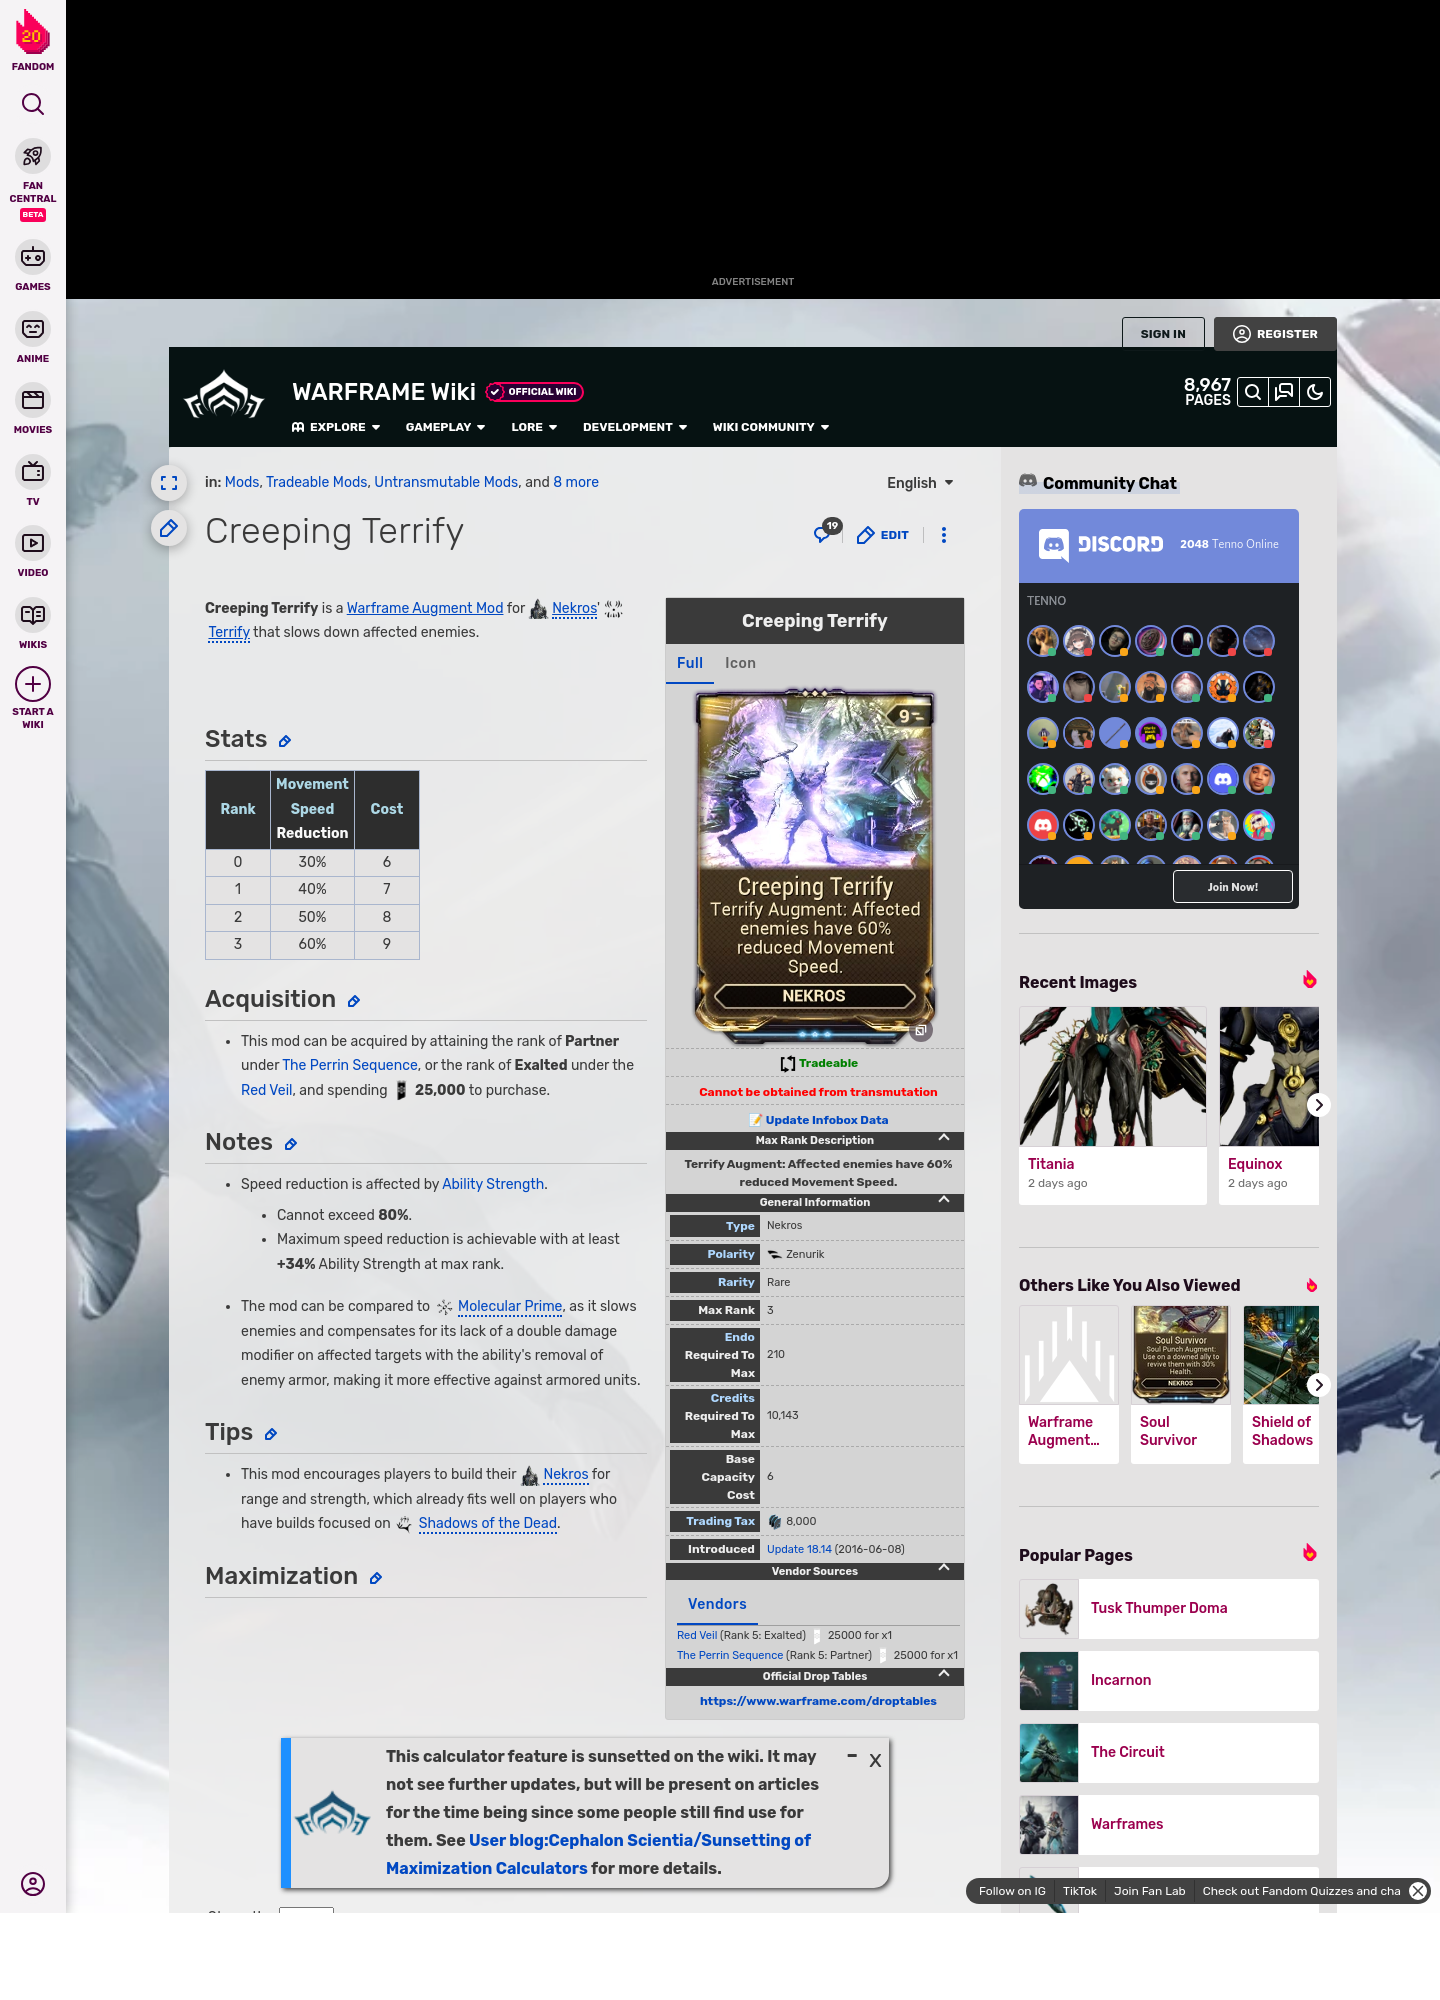Open the user profile icon at sidebar bottom
This screenshot has width=1440, height=2000.
(33, 1884)
